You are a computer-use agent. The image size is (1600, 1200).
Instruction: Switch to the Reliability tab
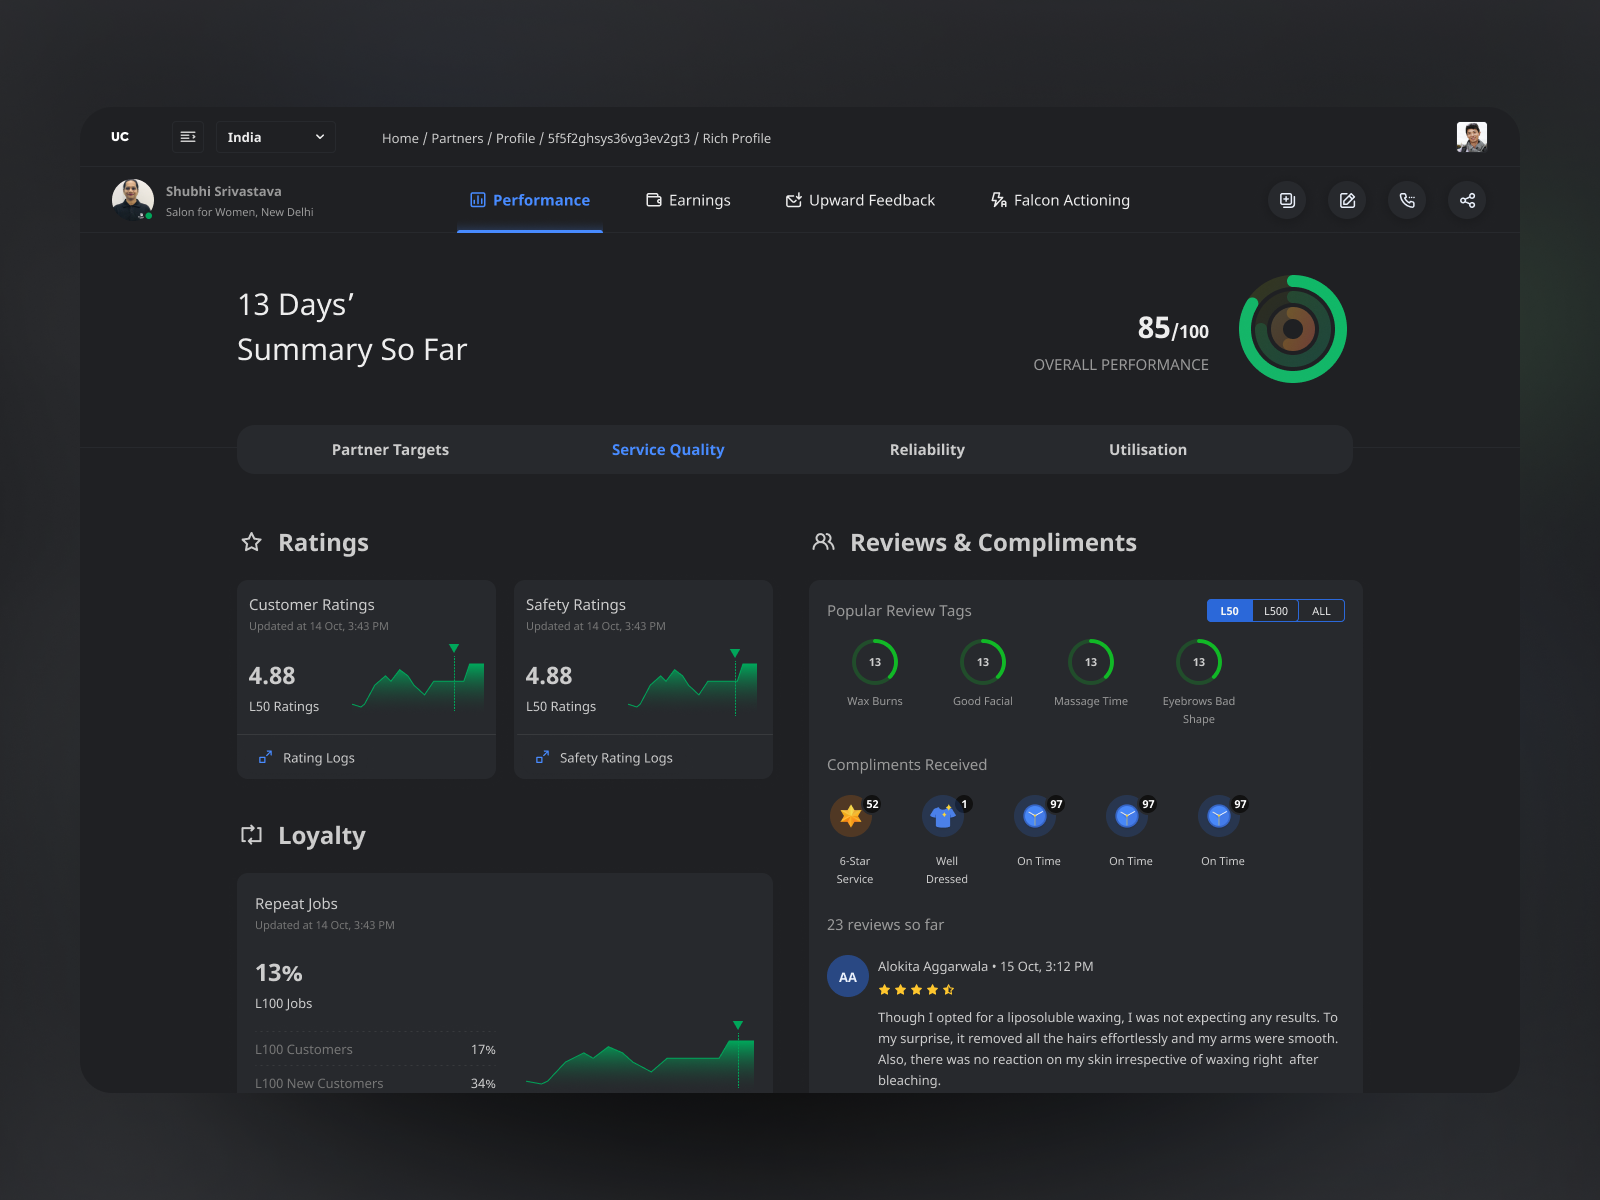(926, 449)
